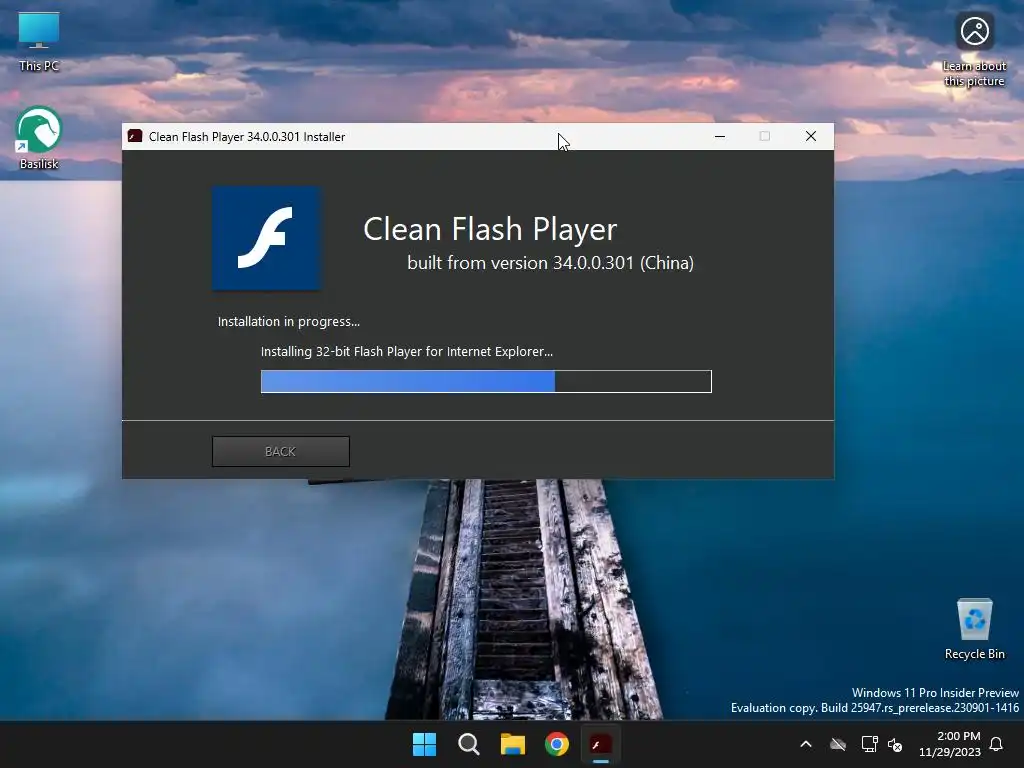Show hidden system tray icons
Viewport: 1024px width, 768px height.
pyautogui.click(x=806, y=744)
